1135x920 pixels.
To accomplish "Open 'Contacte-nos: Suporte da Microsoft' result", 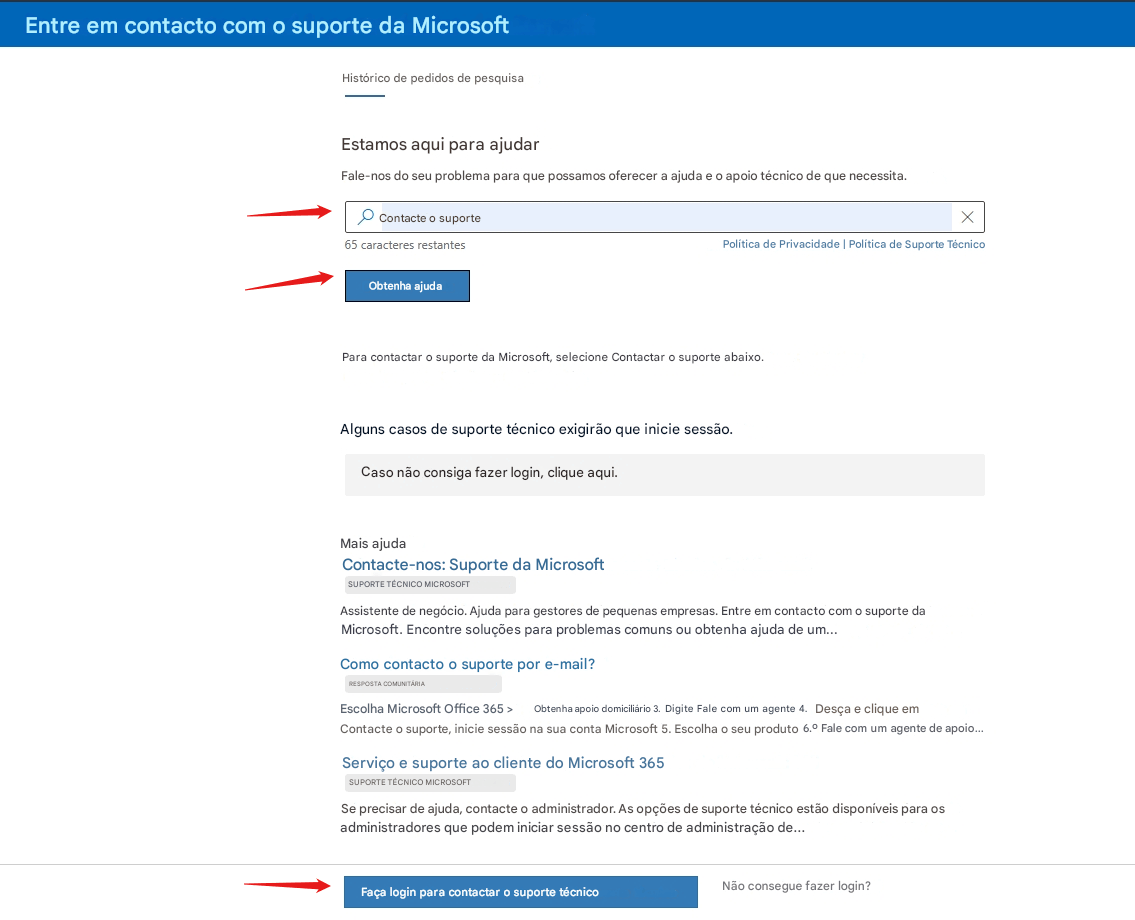I will click(x=473, y=565).
